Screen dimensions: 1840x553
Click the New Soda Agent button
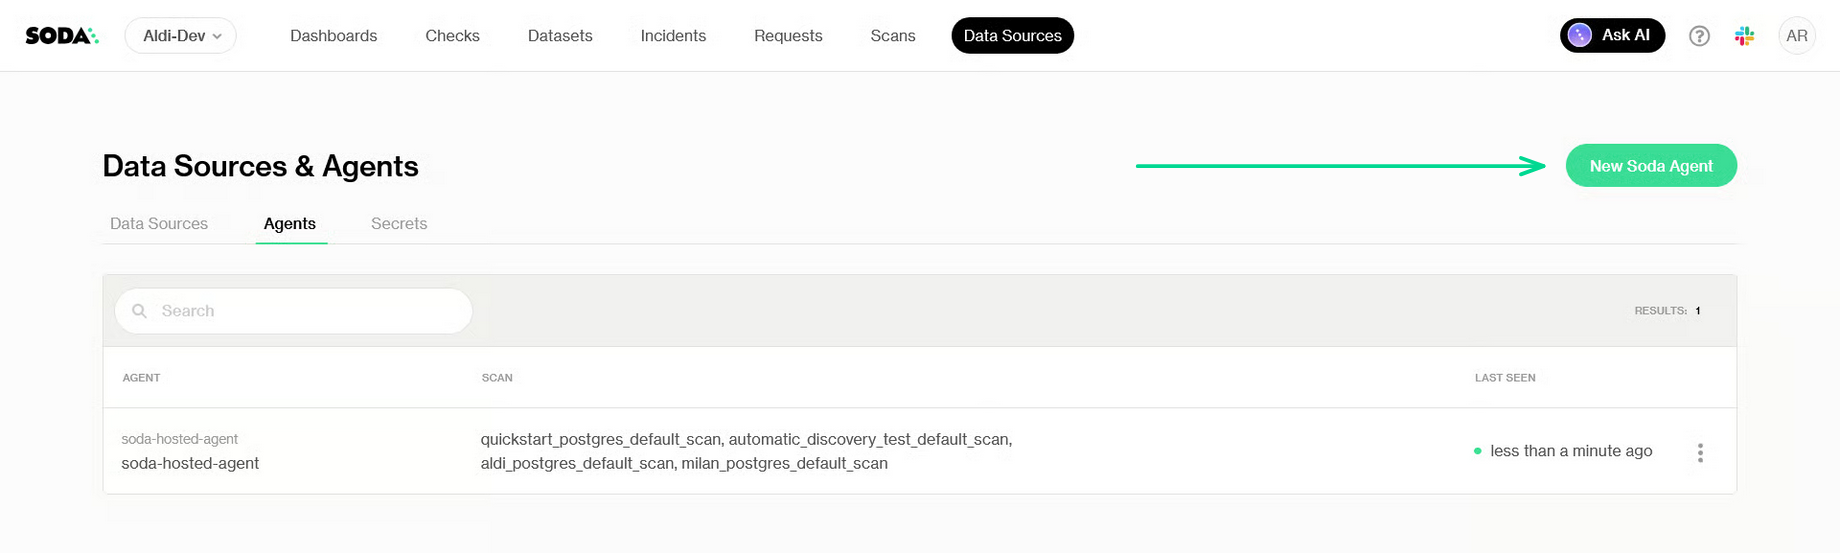pyautogui.click(x=1650, y=166)
